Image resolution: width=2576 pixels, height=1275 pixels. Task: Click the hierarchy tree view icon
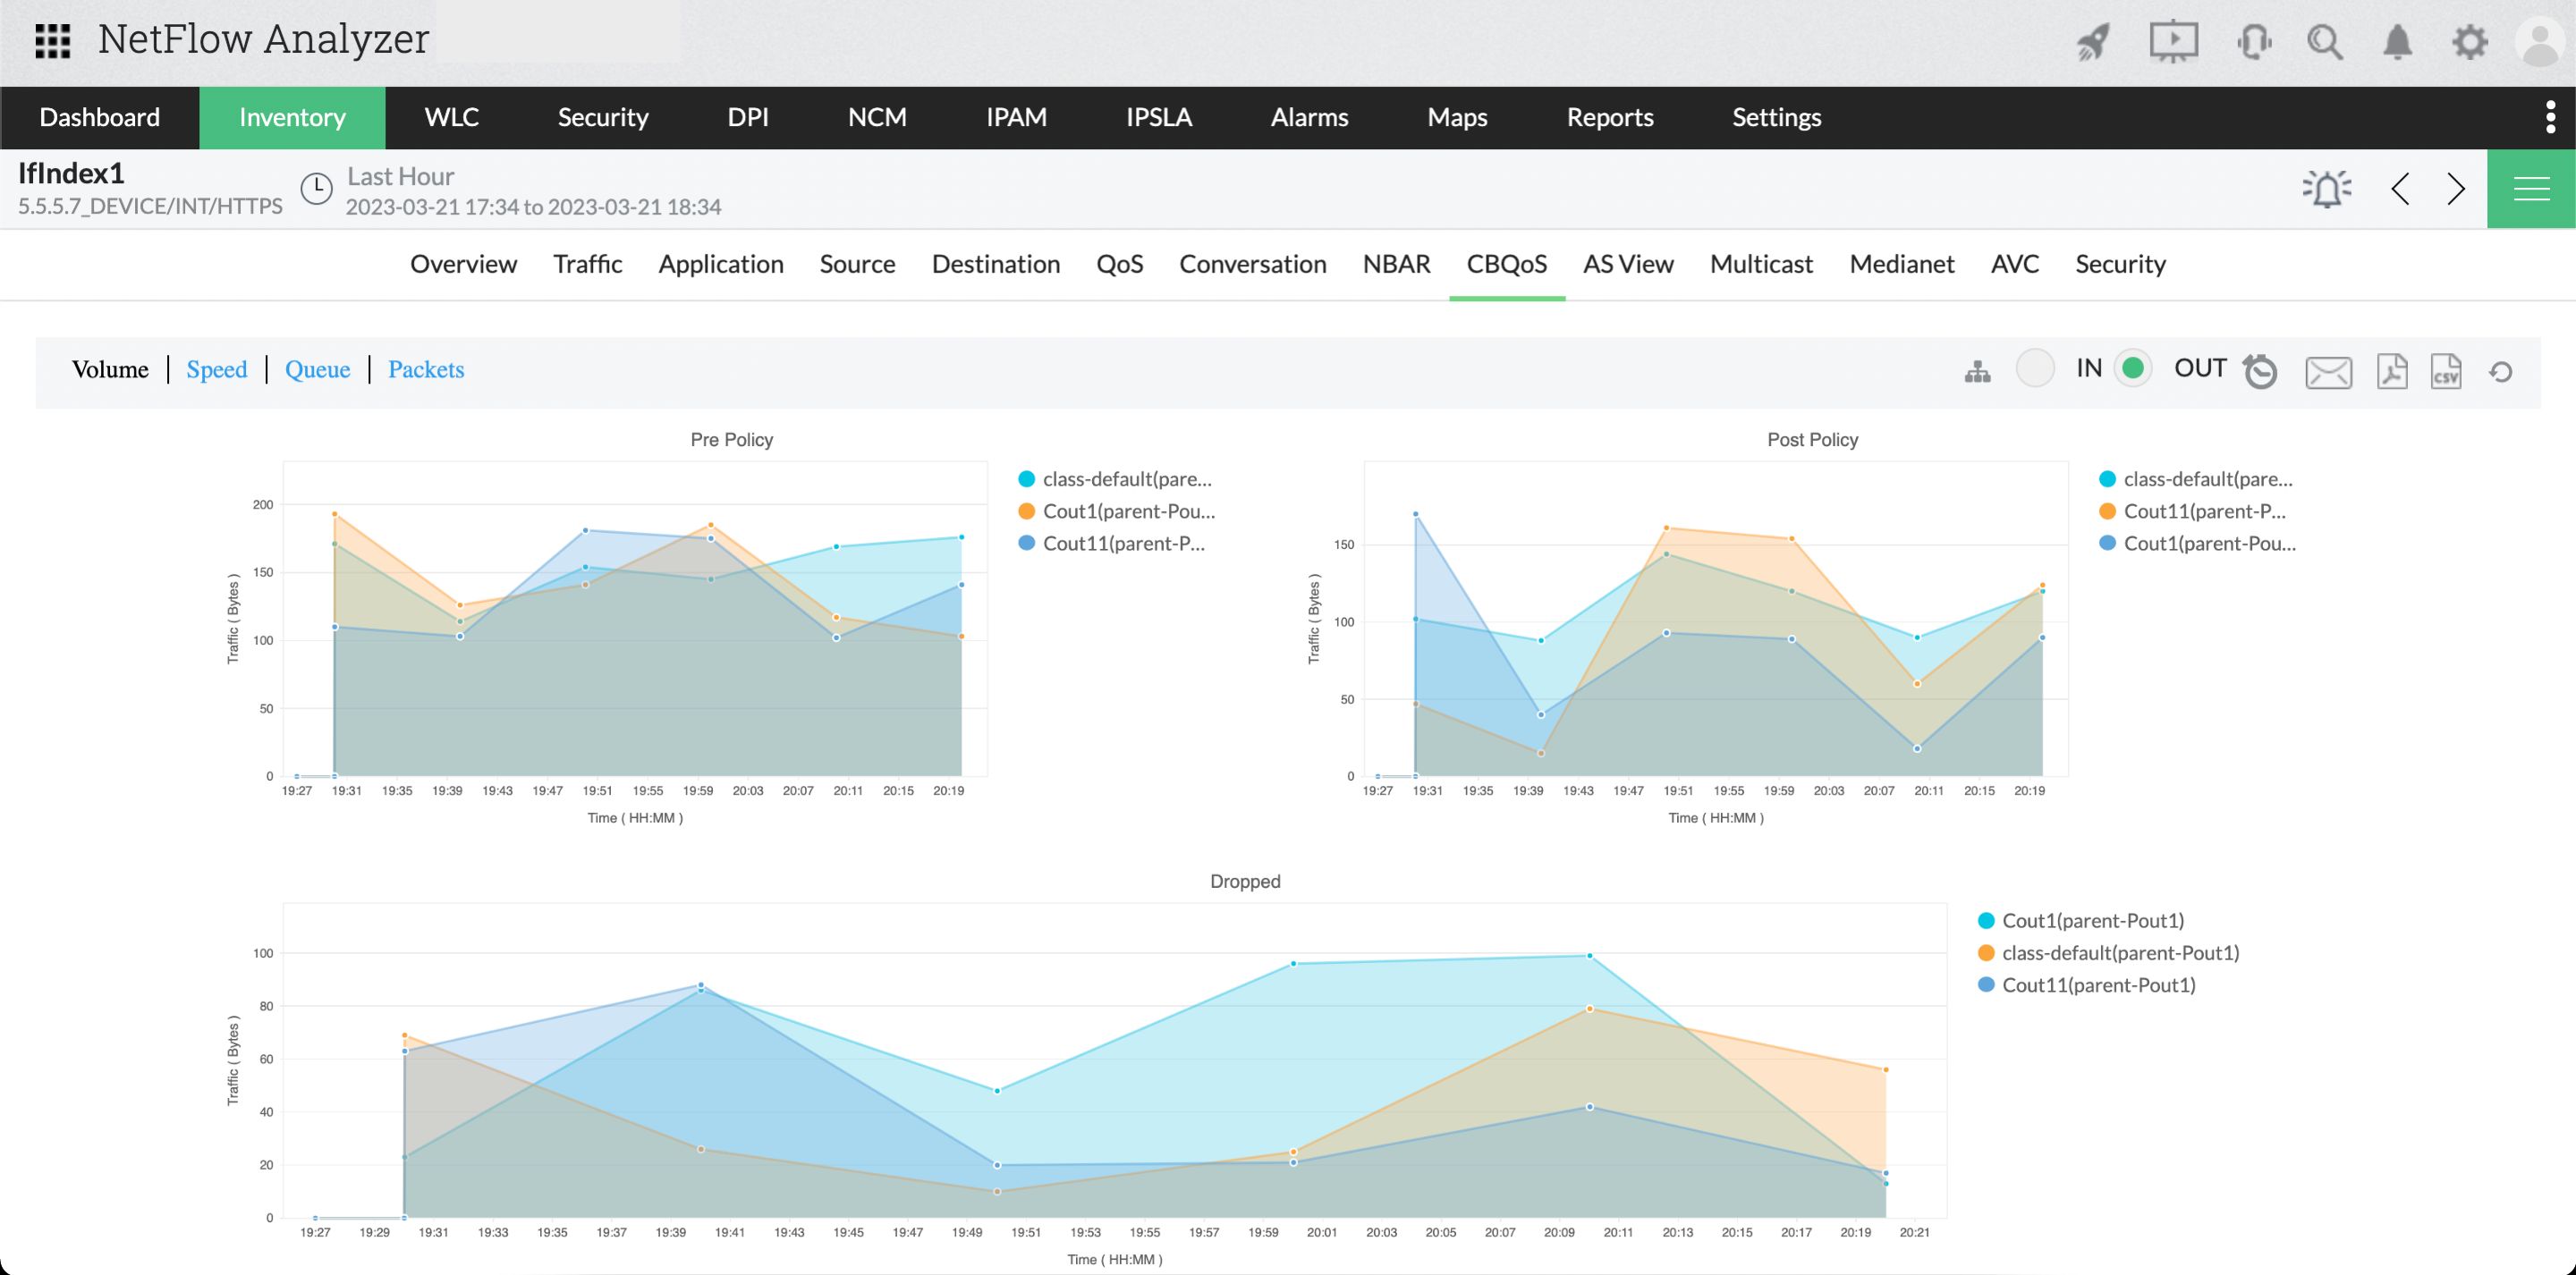pos(1977,372)
